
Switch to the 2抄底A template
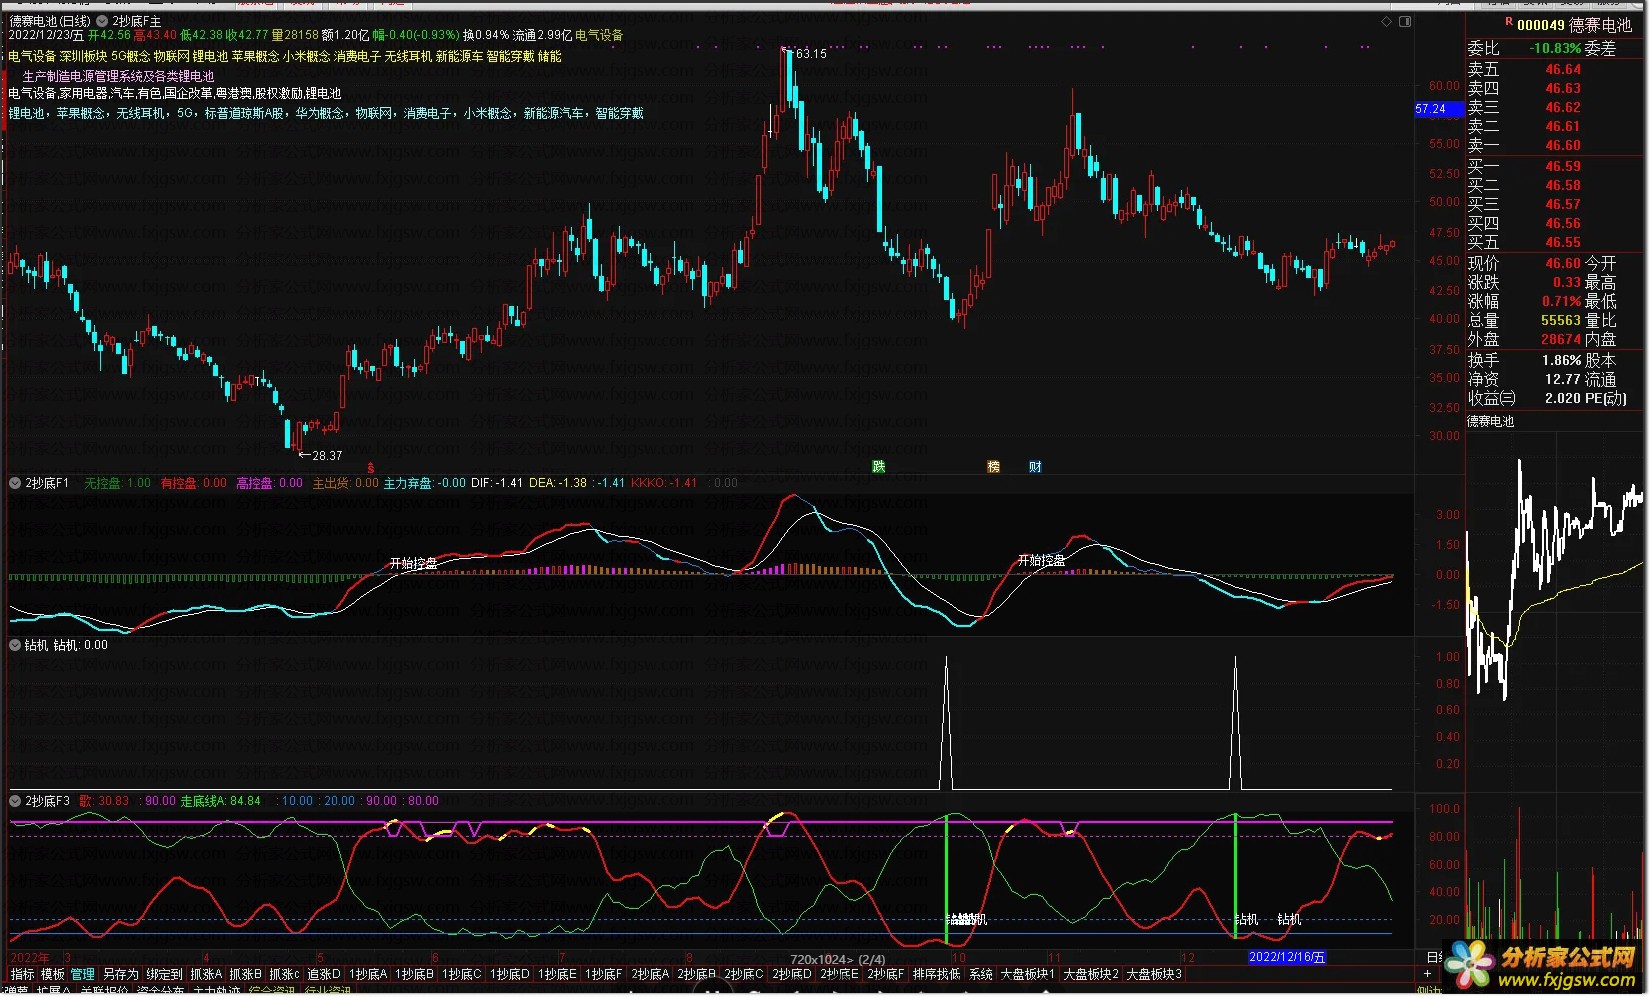click(x=650, y=975)
